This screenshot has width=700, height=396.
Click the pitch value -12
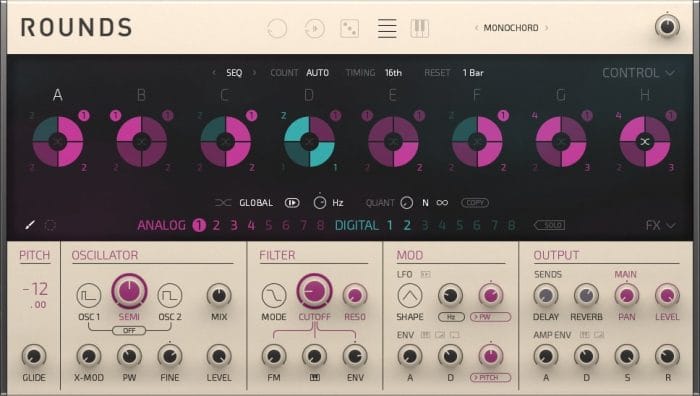(x=34, y=290)
